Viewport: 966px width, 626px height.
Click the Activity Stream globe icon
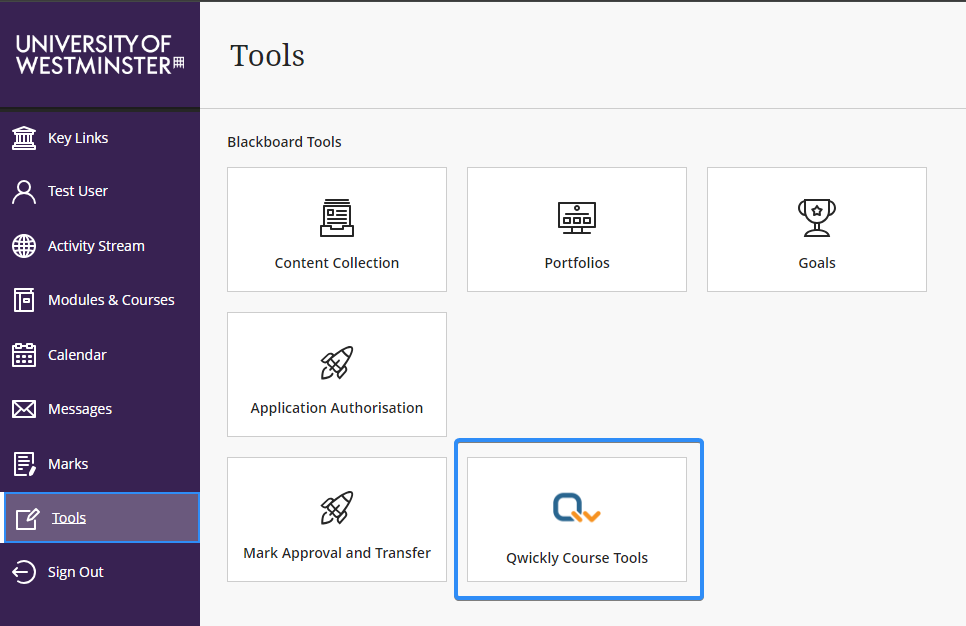(x=24, y=246)
